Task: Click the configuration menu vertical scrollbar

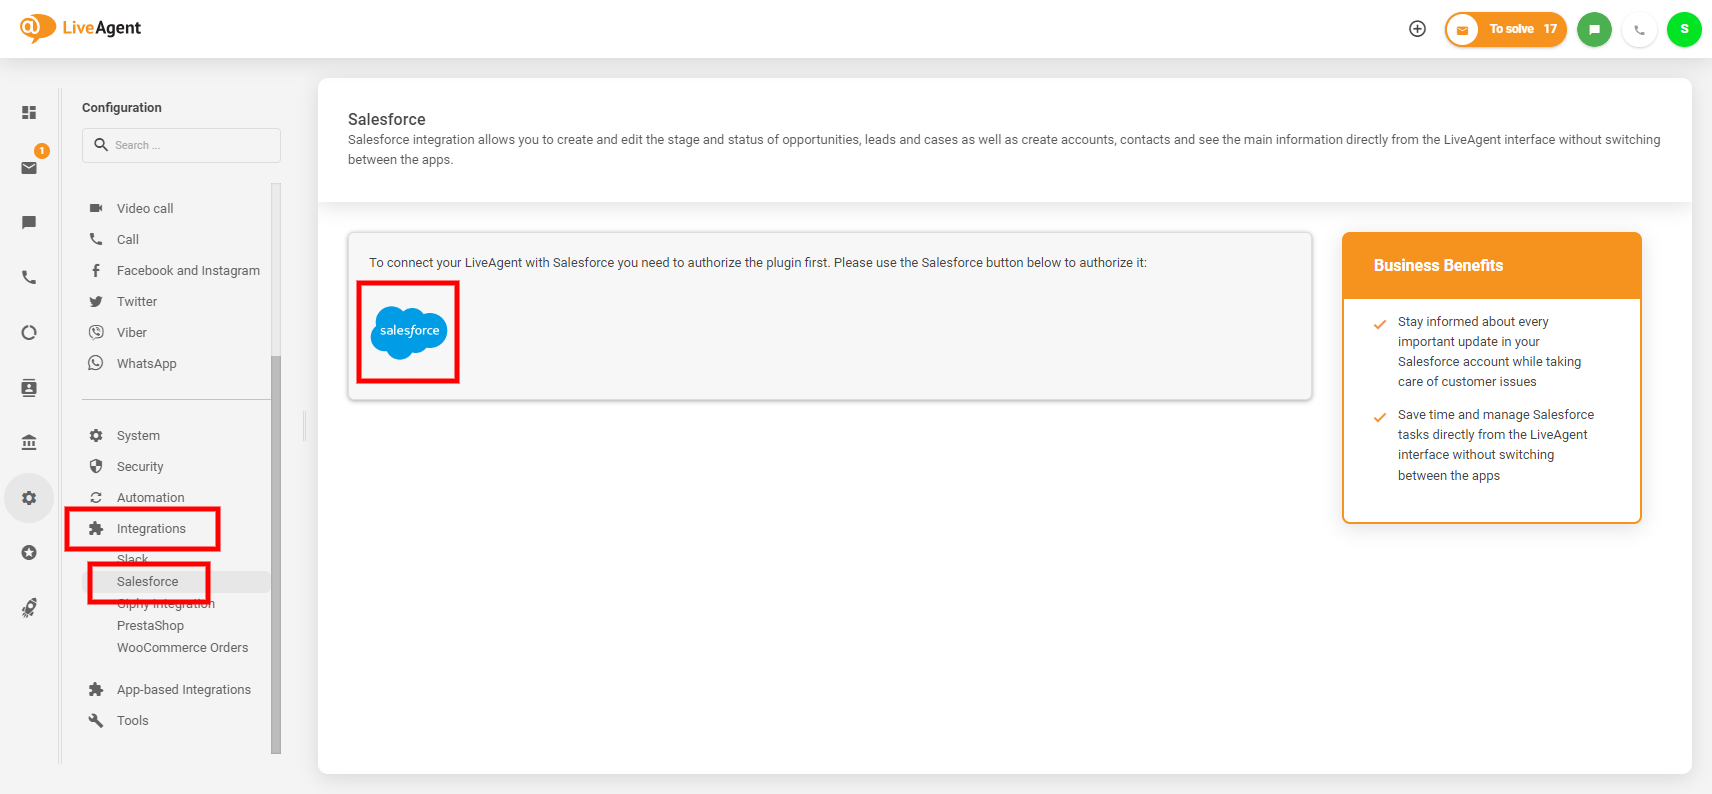Action: click(276, 550)
